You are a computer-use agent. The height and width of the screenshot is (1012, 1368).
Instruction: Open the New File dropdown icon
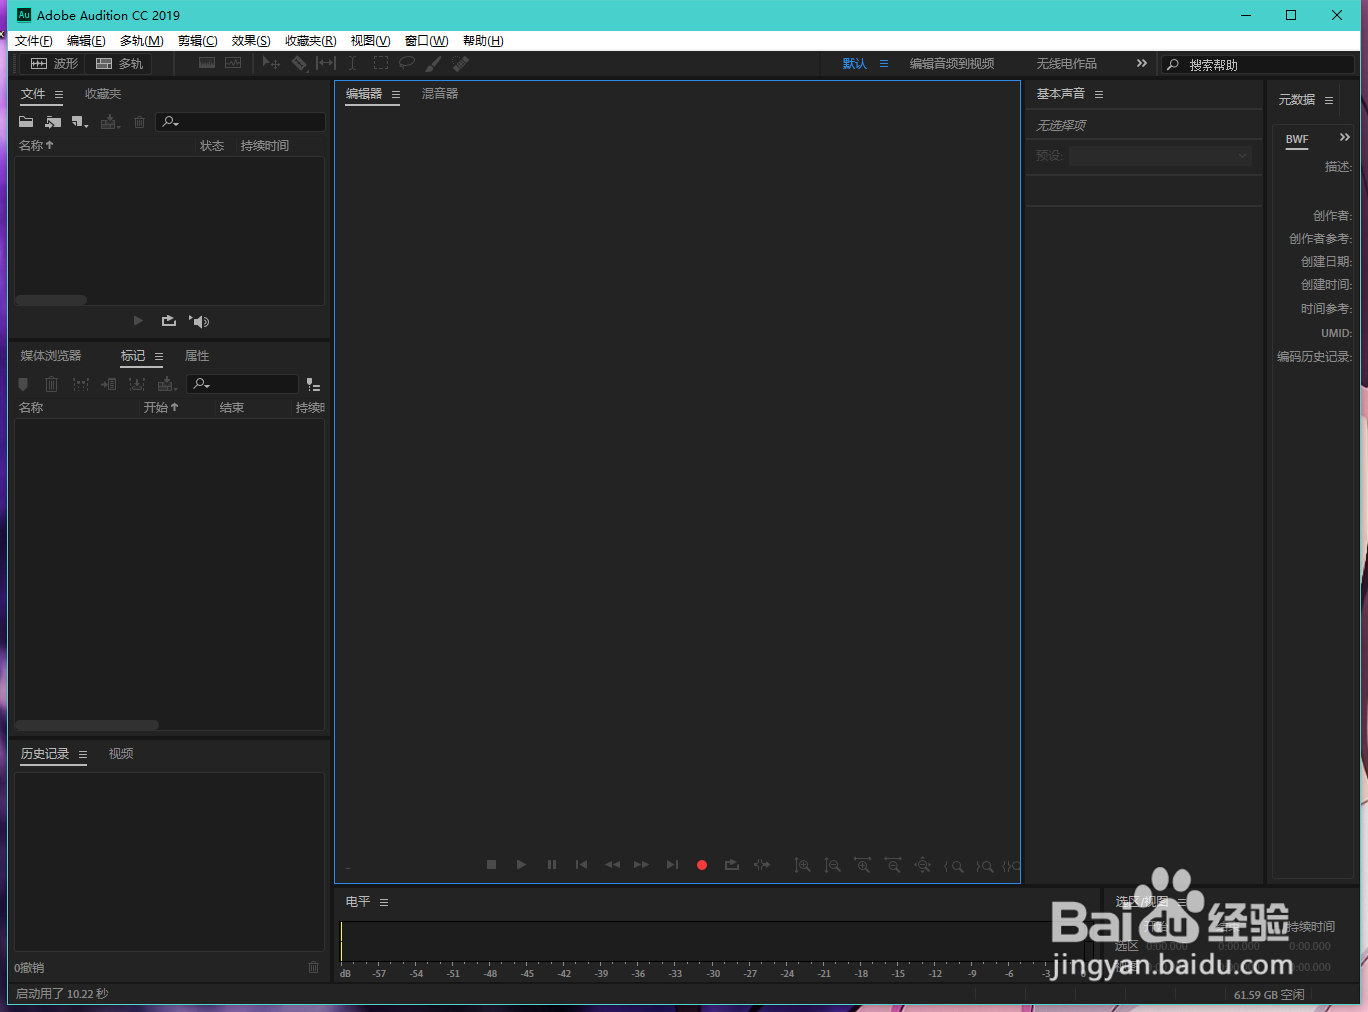point(80,122)
